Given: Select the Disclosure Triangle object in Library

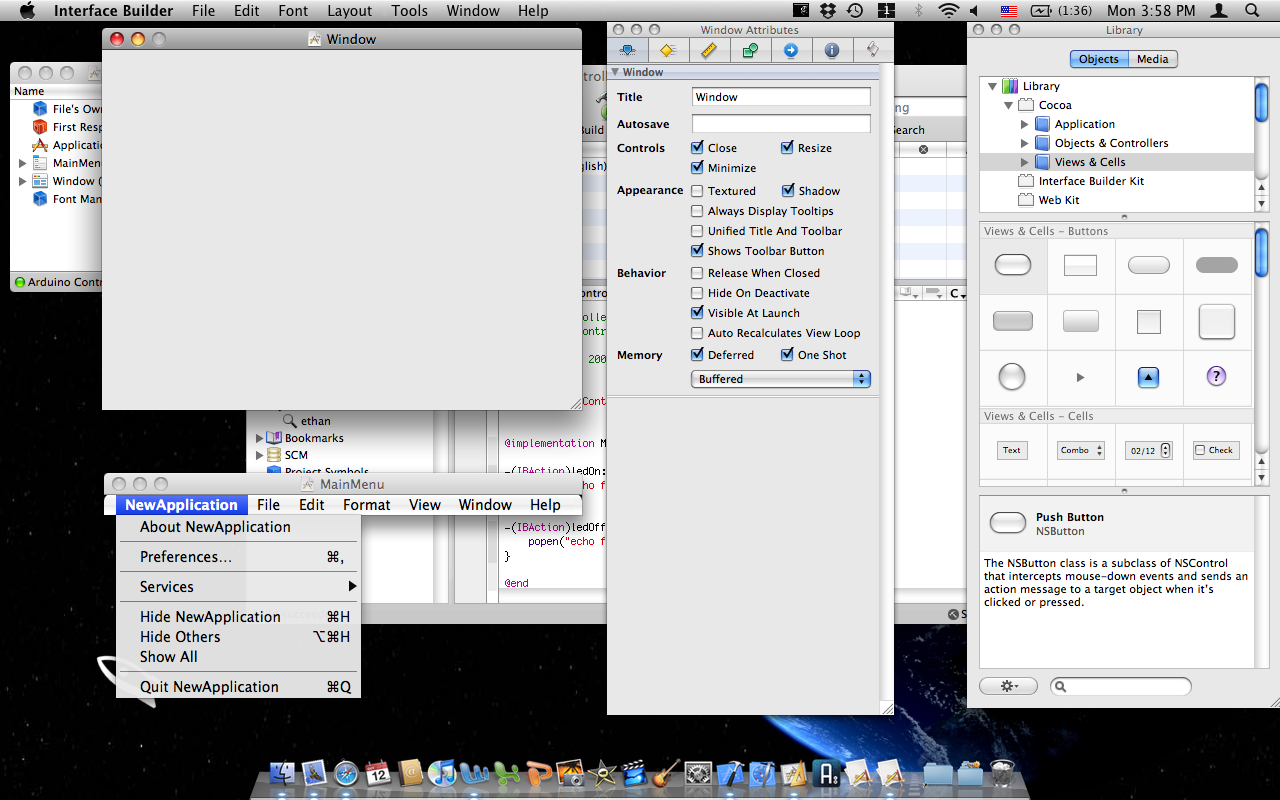Looking at the screenshot, I should (x=1080, y=377).
